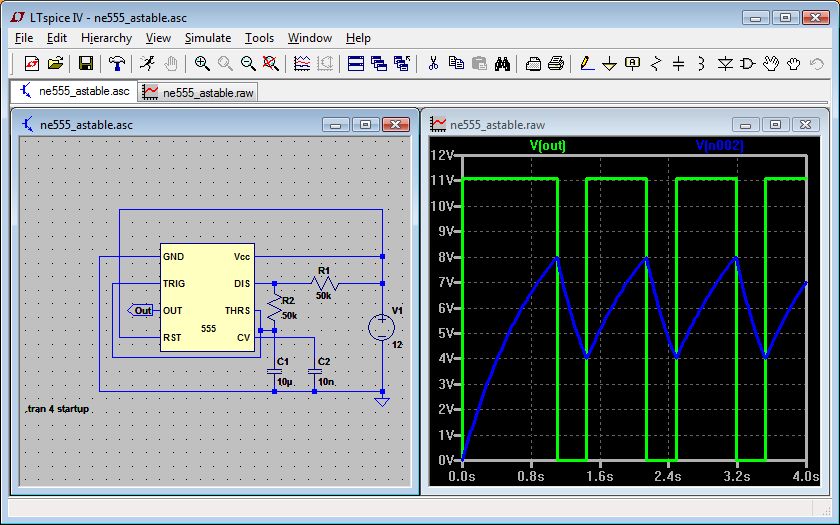Select the Label Net tool

click(633, 64)
